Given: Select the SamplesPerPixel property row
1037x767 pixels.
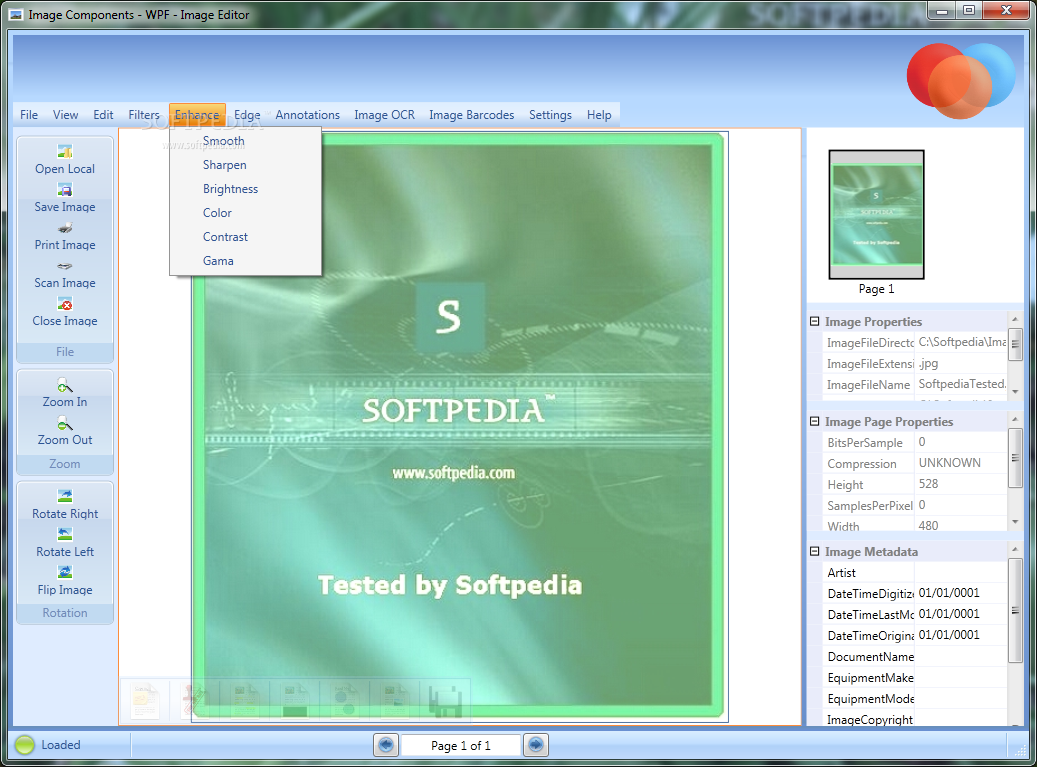Looking at the screenshot, I should [x=915, y=505].
